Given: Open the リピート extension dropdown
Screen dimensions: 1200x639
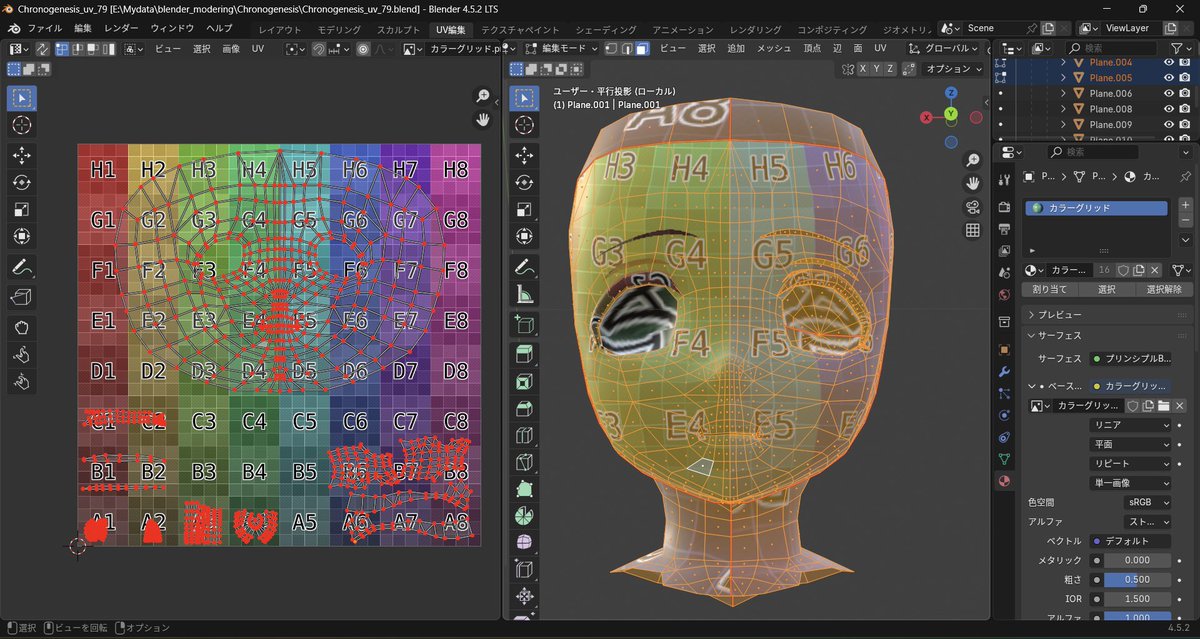Looking at the screenshot, I should (x=1129, y=464).
